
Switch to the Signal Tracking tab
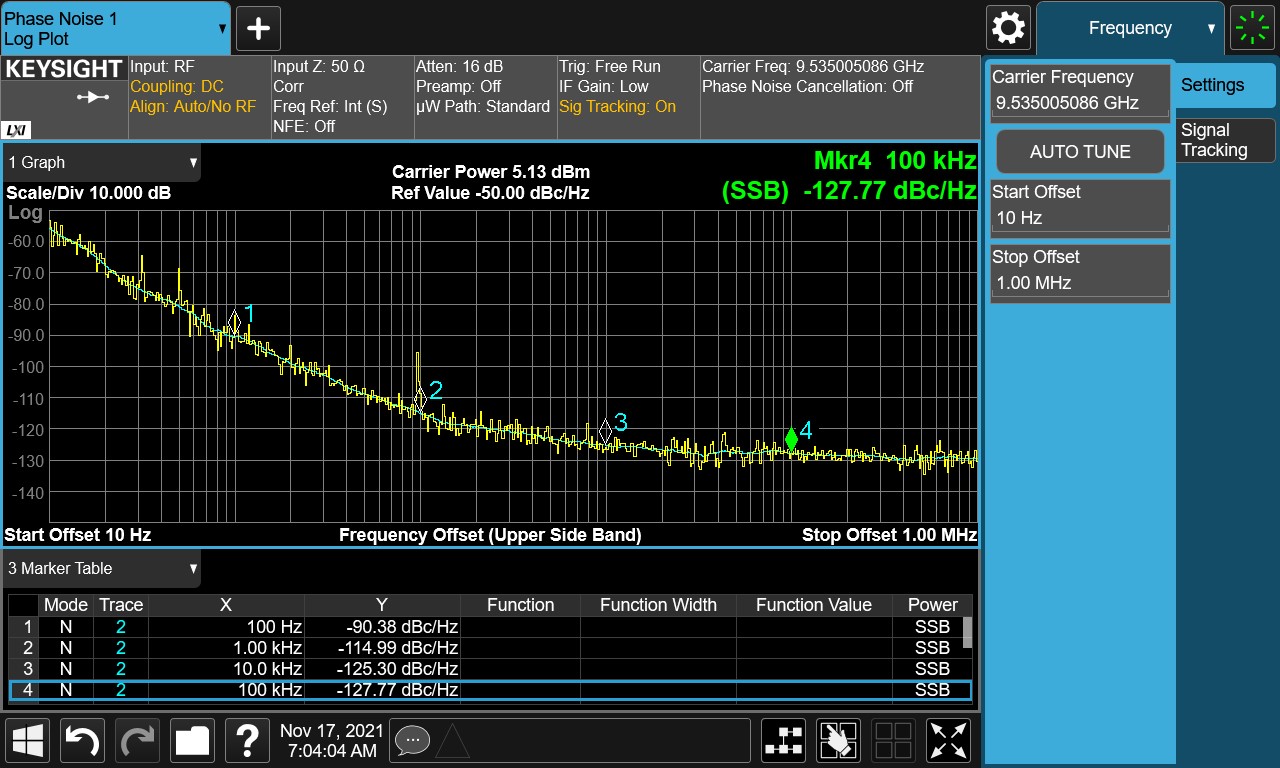[1225, 140]
